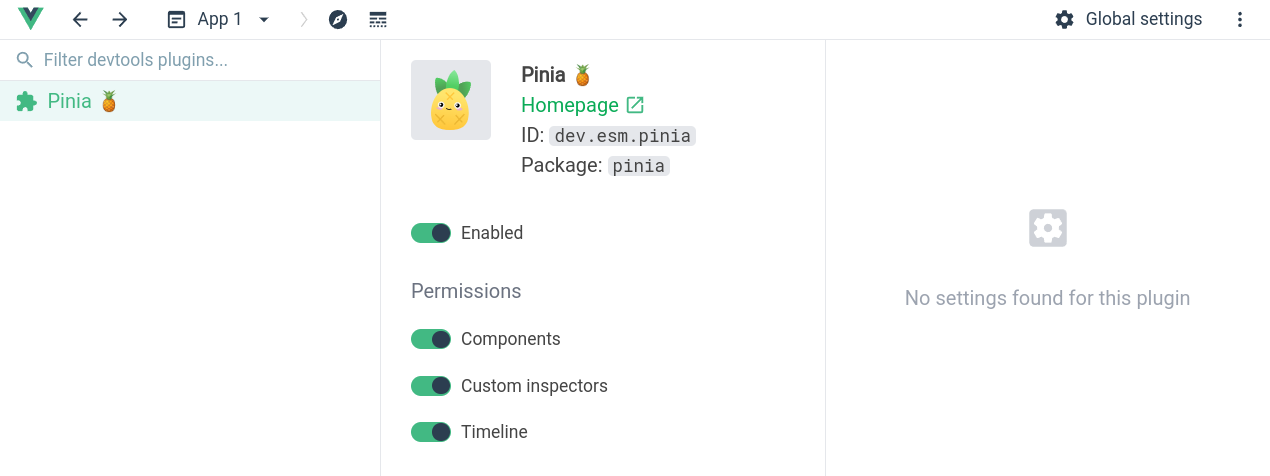1270x476 pixels.
Task: Click the Vue logo icon
Action: [31, 19]
